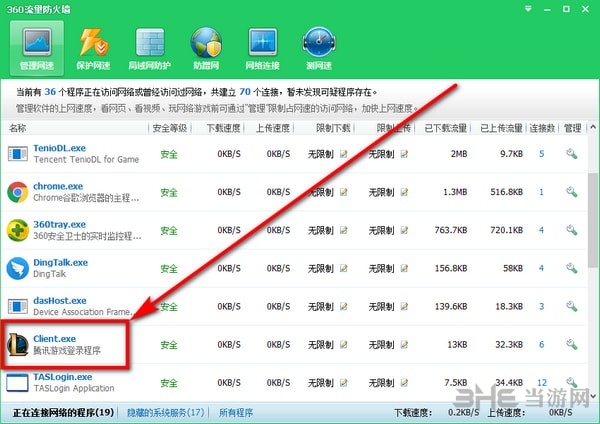Image resolution: width=600 pixels, height=424 pixels.
Task: Open manage wrench for dasHost.exe
Action: click(x=572, y=306)
